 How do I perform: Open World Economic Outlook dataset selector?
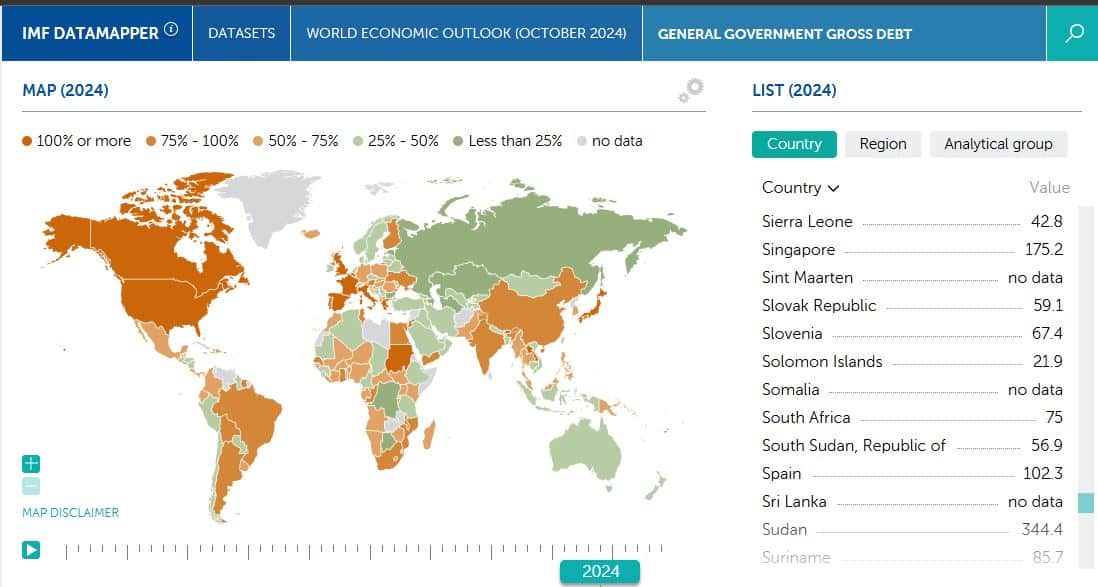tap(466, 33)
